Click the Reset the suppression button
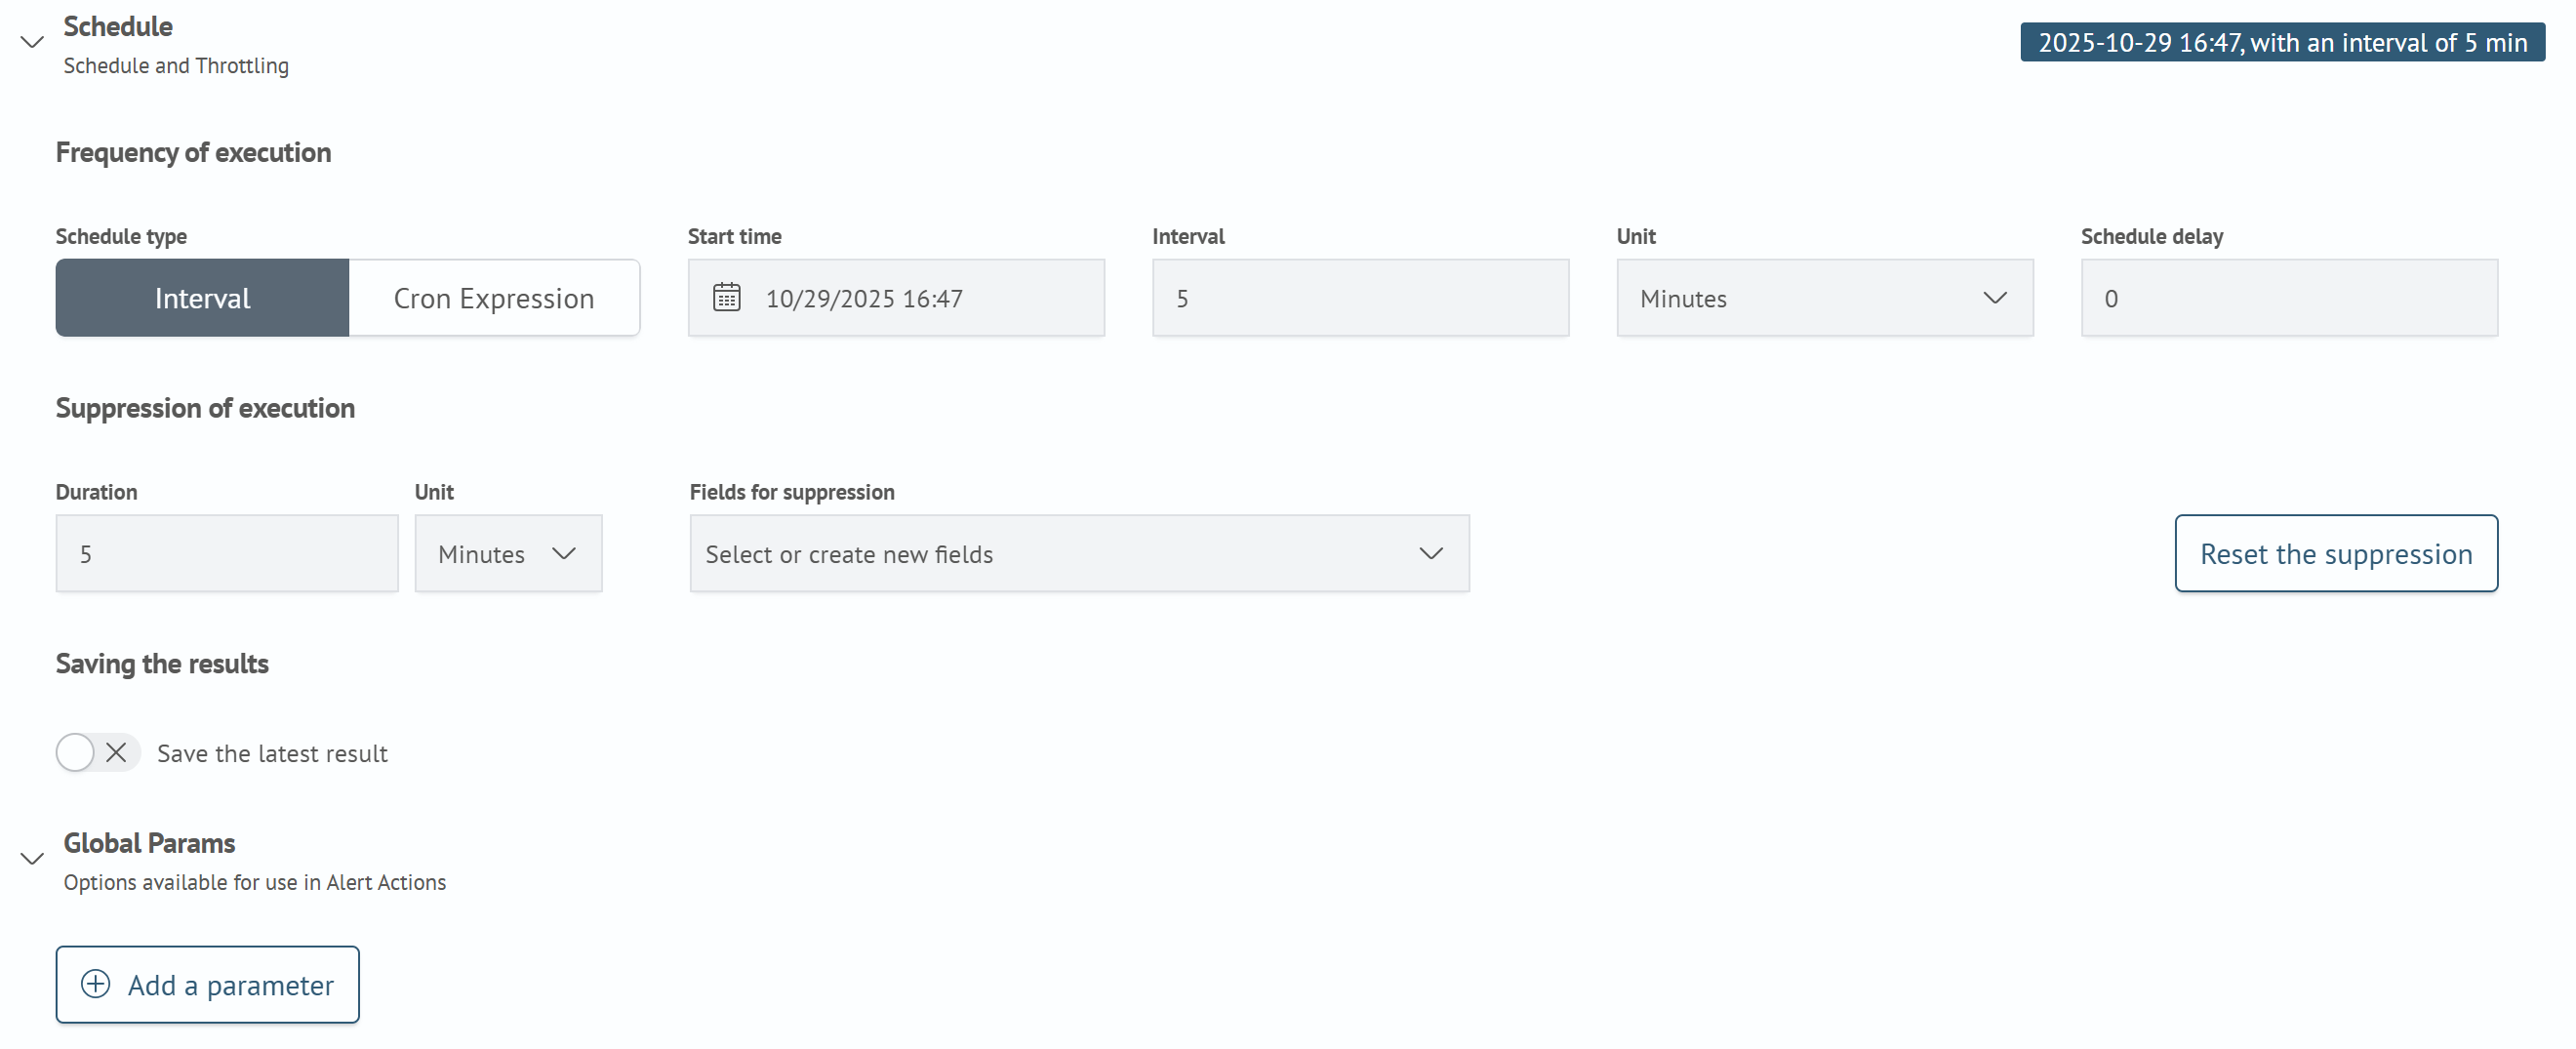Screen dimensions: 2576x1049 [2335, 554]
